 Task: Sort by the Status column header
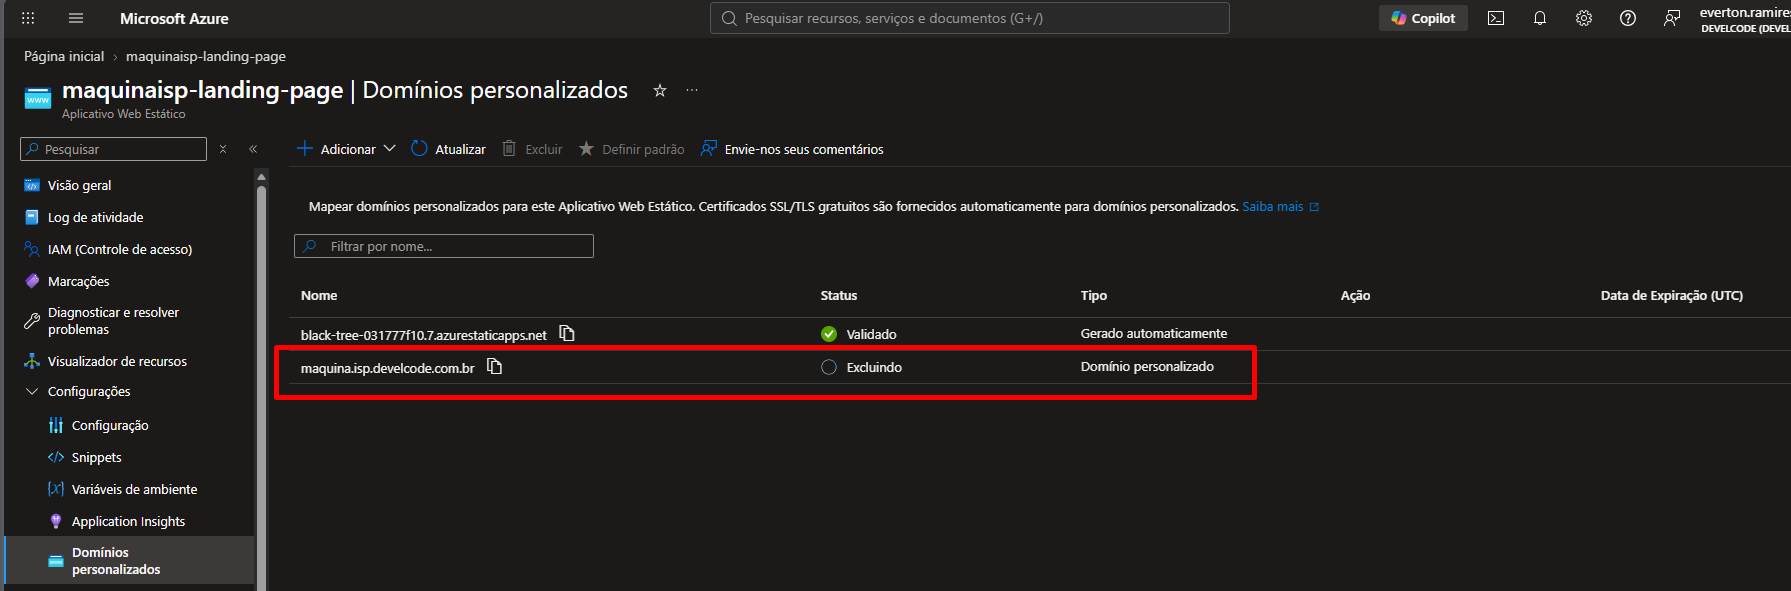point(839,295)
